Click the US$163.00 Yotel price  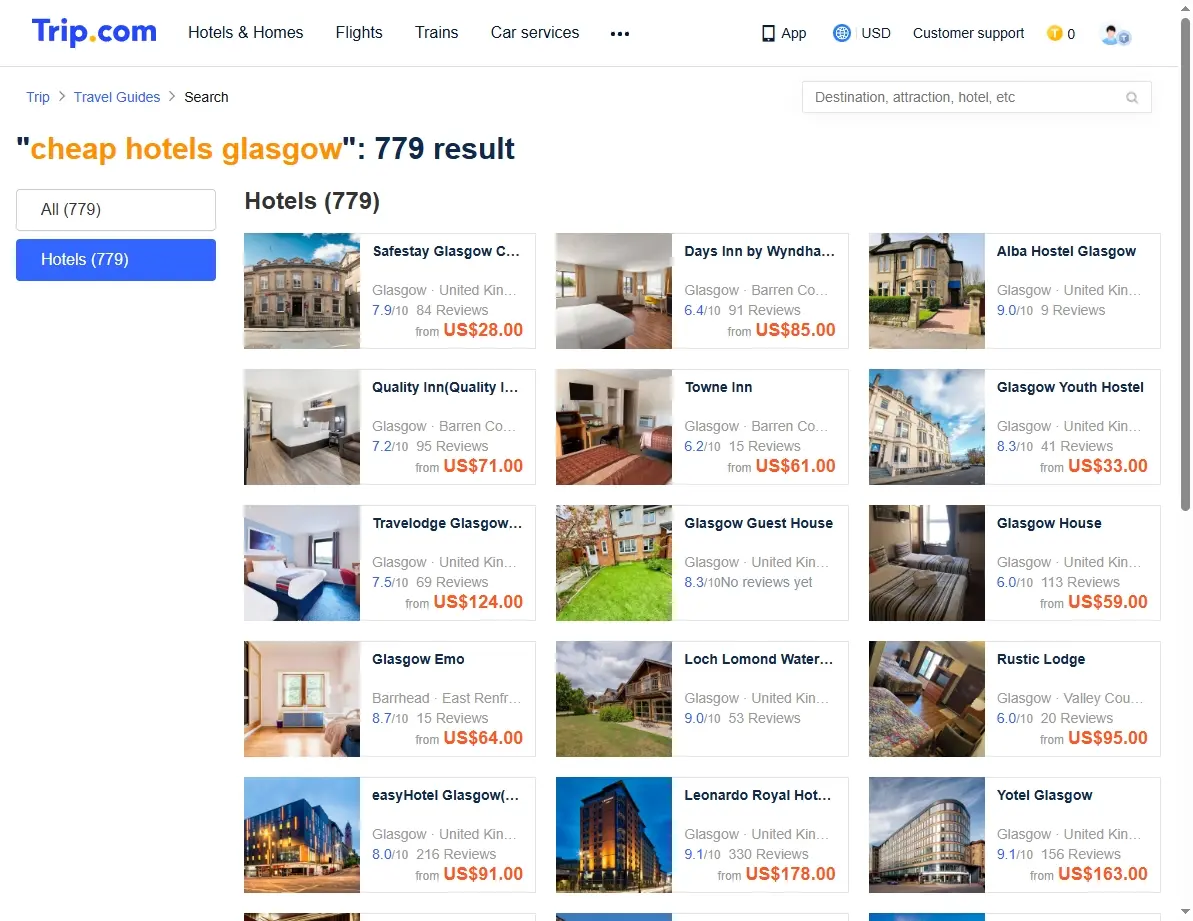tap(1103, 875)
